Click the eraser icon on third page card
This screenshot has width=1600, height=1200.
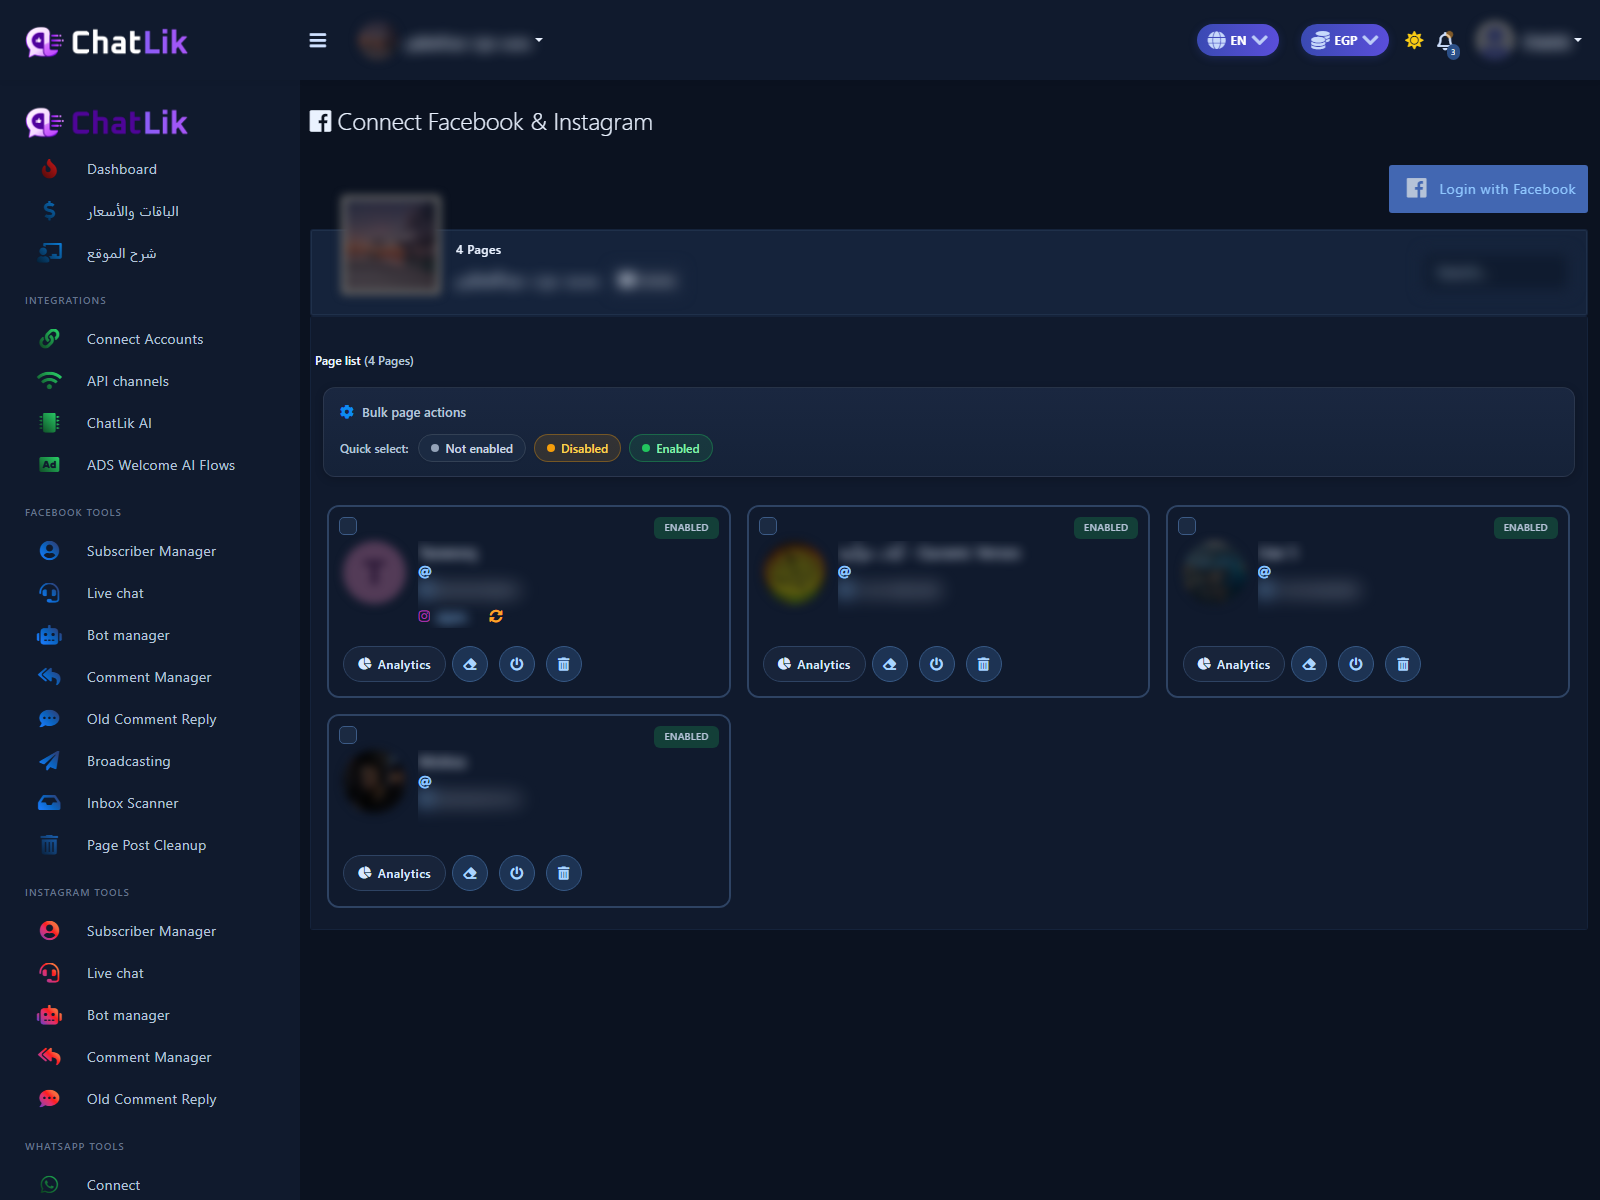[x=1309, y=664]
